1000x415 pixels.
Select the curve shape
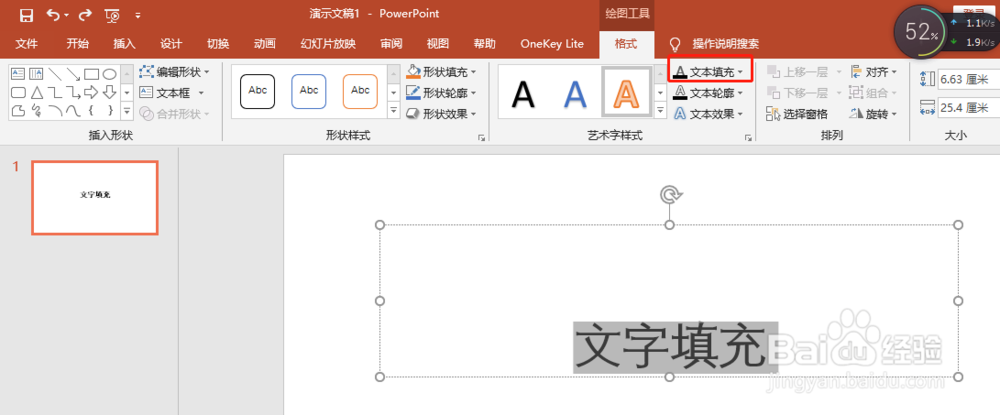(x=73, y=111)
